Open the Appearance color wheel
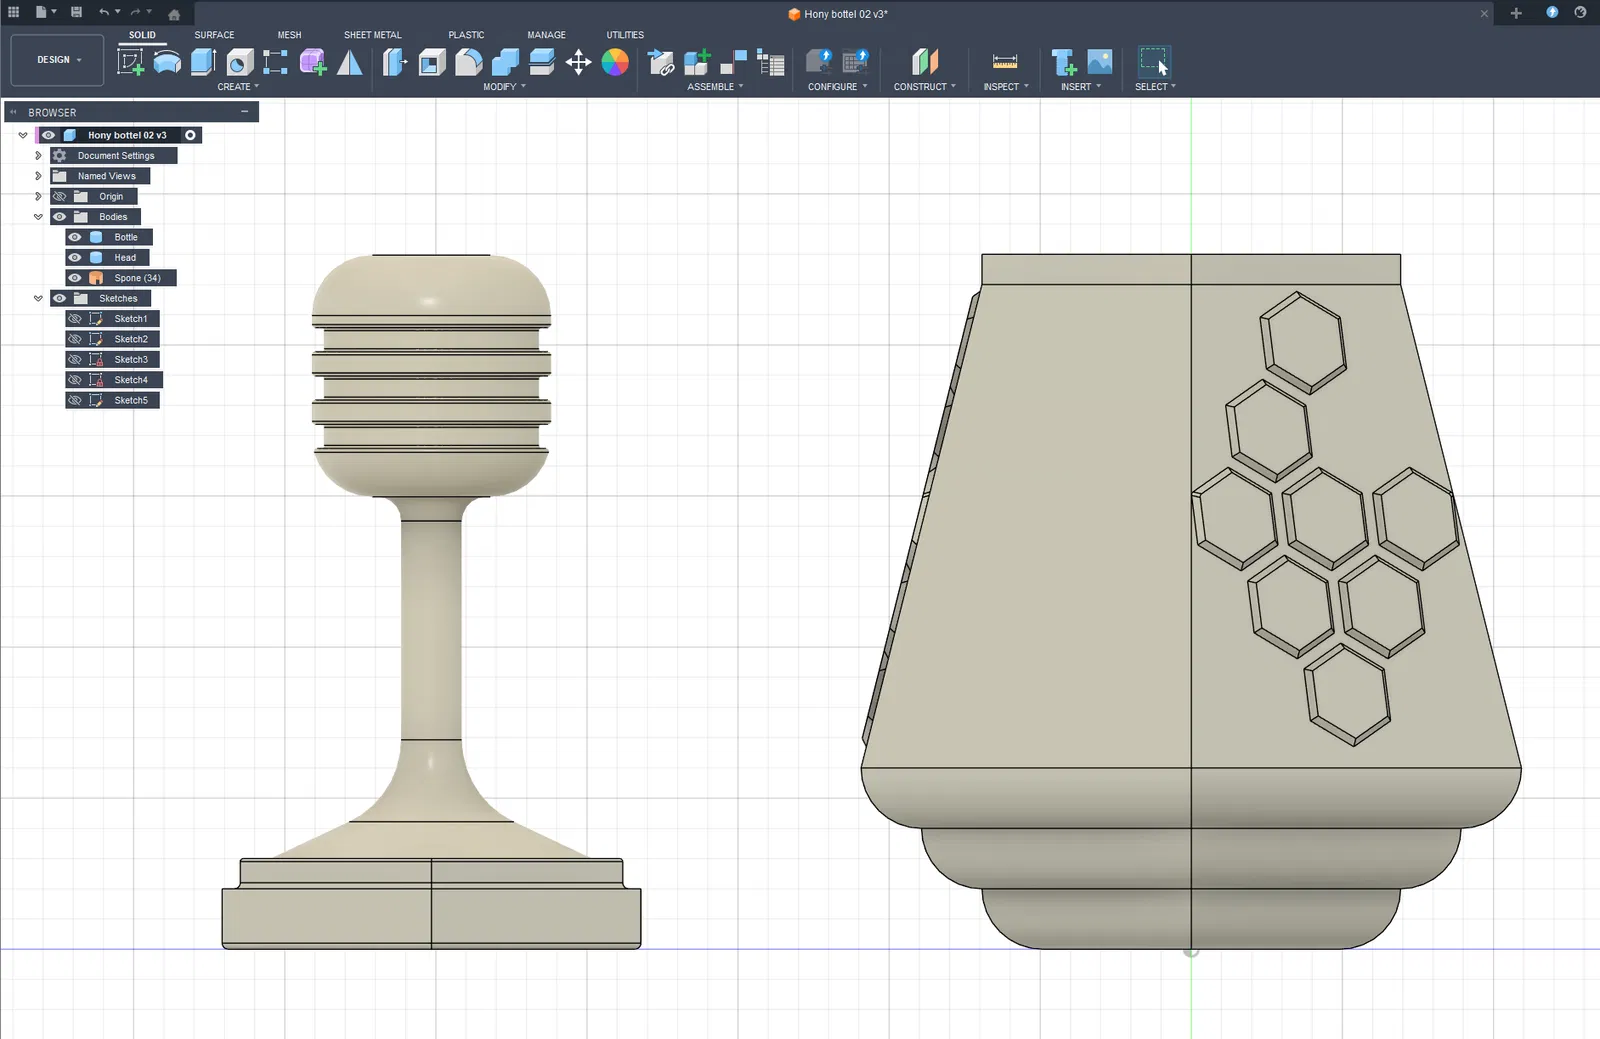The height and width of the screenshot is (1039, 1600). pos(615,62)
